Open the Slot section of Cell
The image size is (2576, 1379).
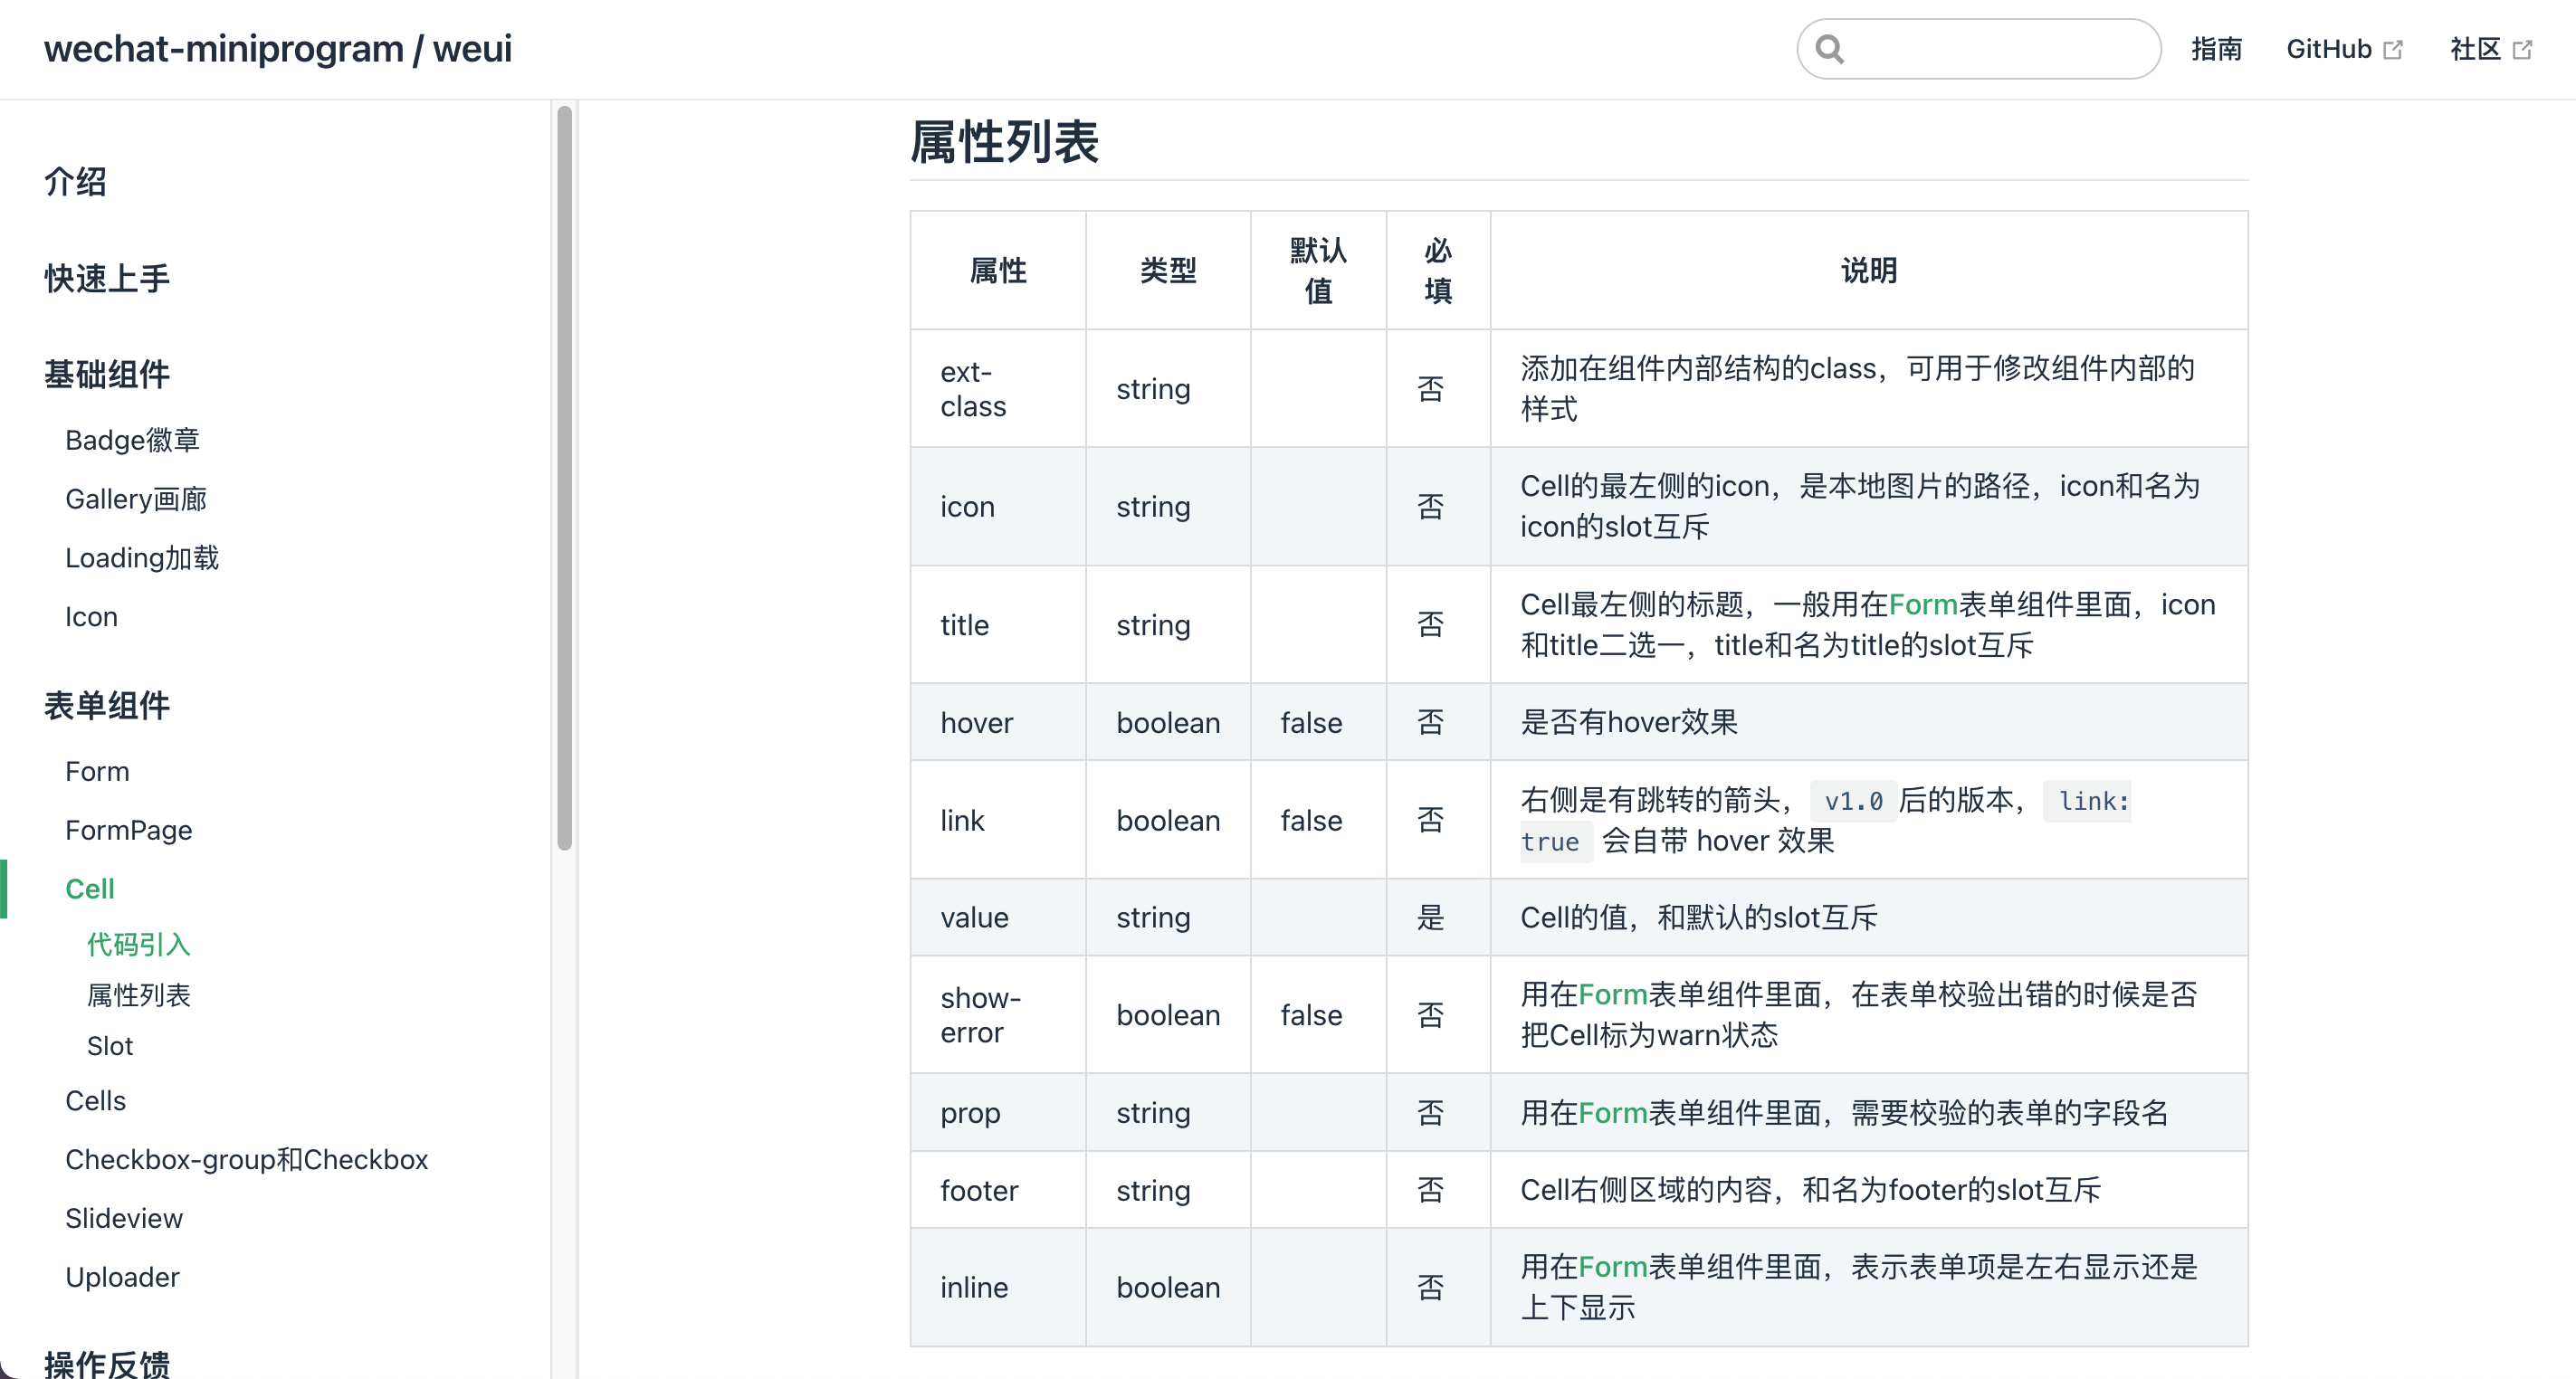point(110,1046)
